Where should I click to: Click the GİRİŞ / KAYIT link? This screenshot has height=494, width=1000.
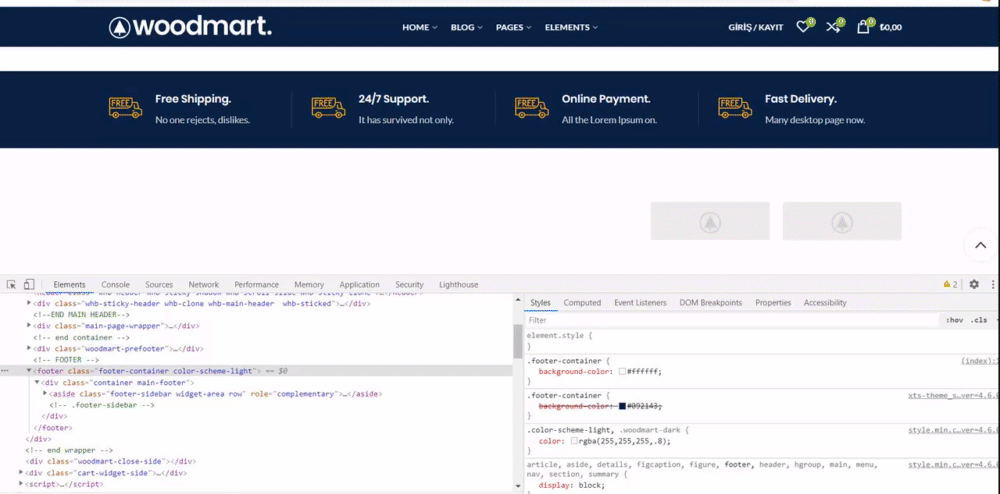tap(756, 27)
